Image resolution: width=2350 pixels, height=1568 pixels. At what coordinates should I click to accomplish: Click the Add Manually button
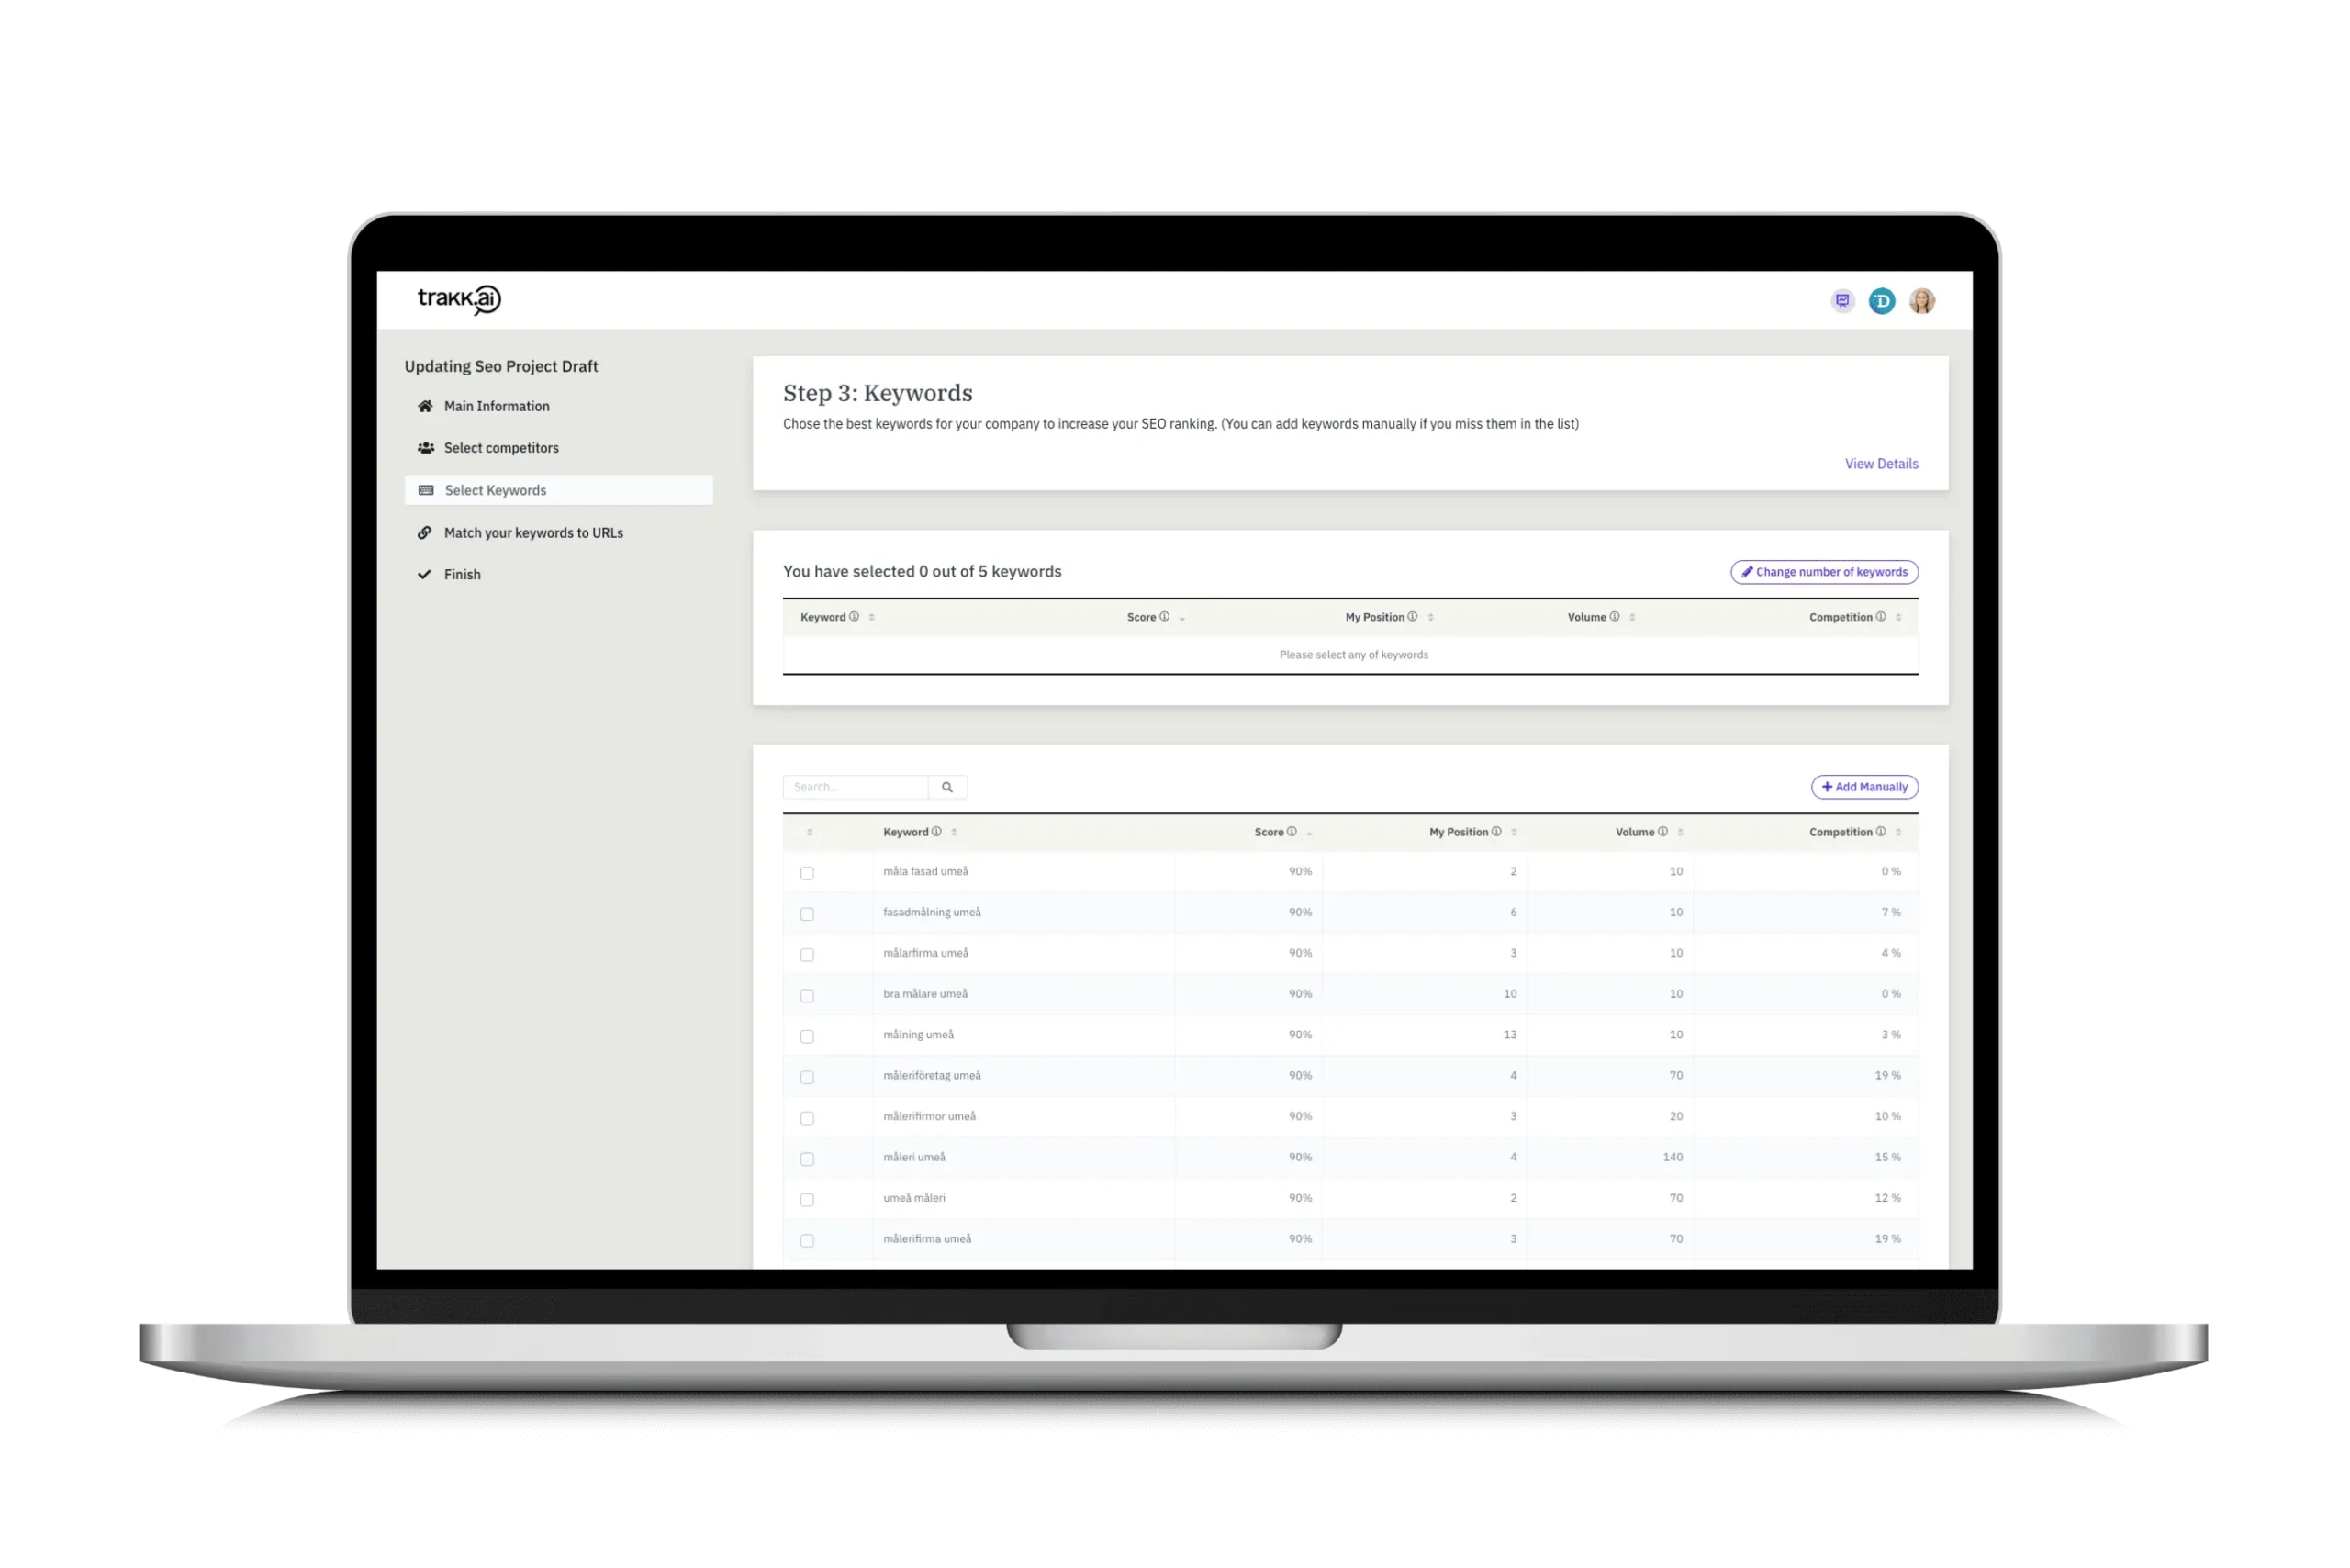(1864, 787)
